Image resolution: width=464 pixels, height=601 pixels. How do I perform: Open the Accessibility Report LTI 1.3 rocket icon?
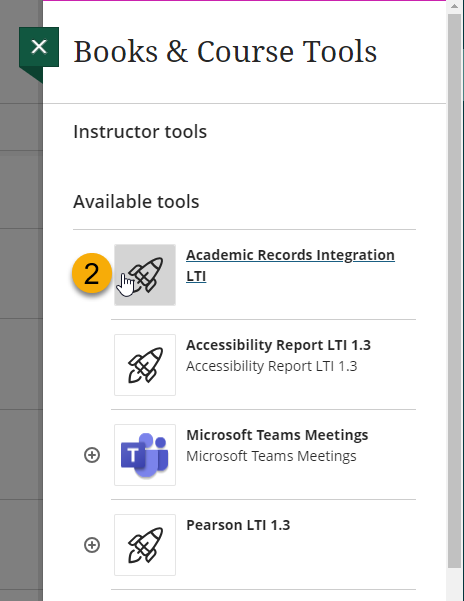145,365
